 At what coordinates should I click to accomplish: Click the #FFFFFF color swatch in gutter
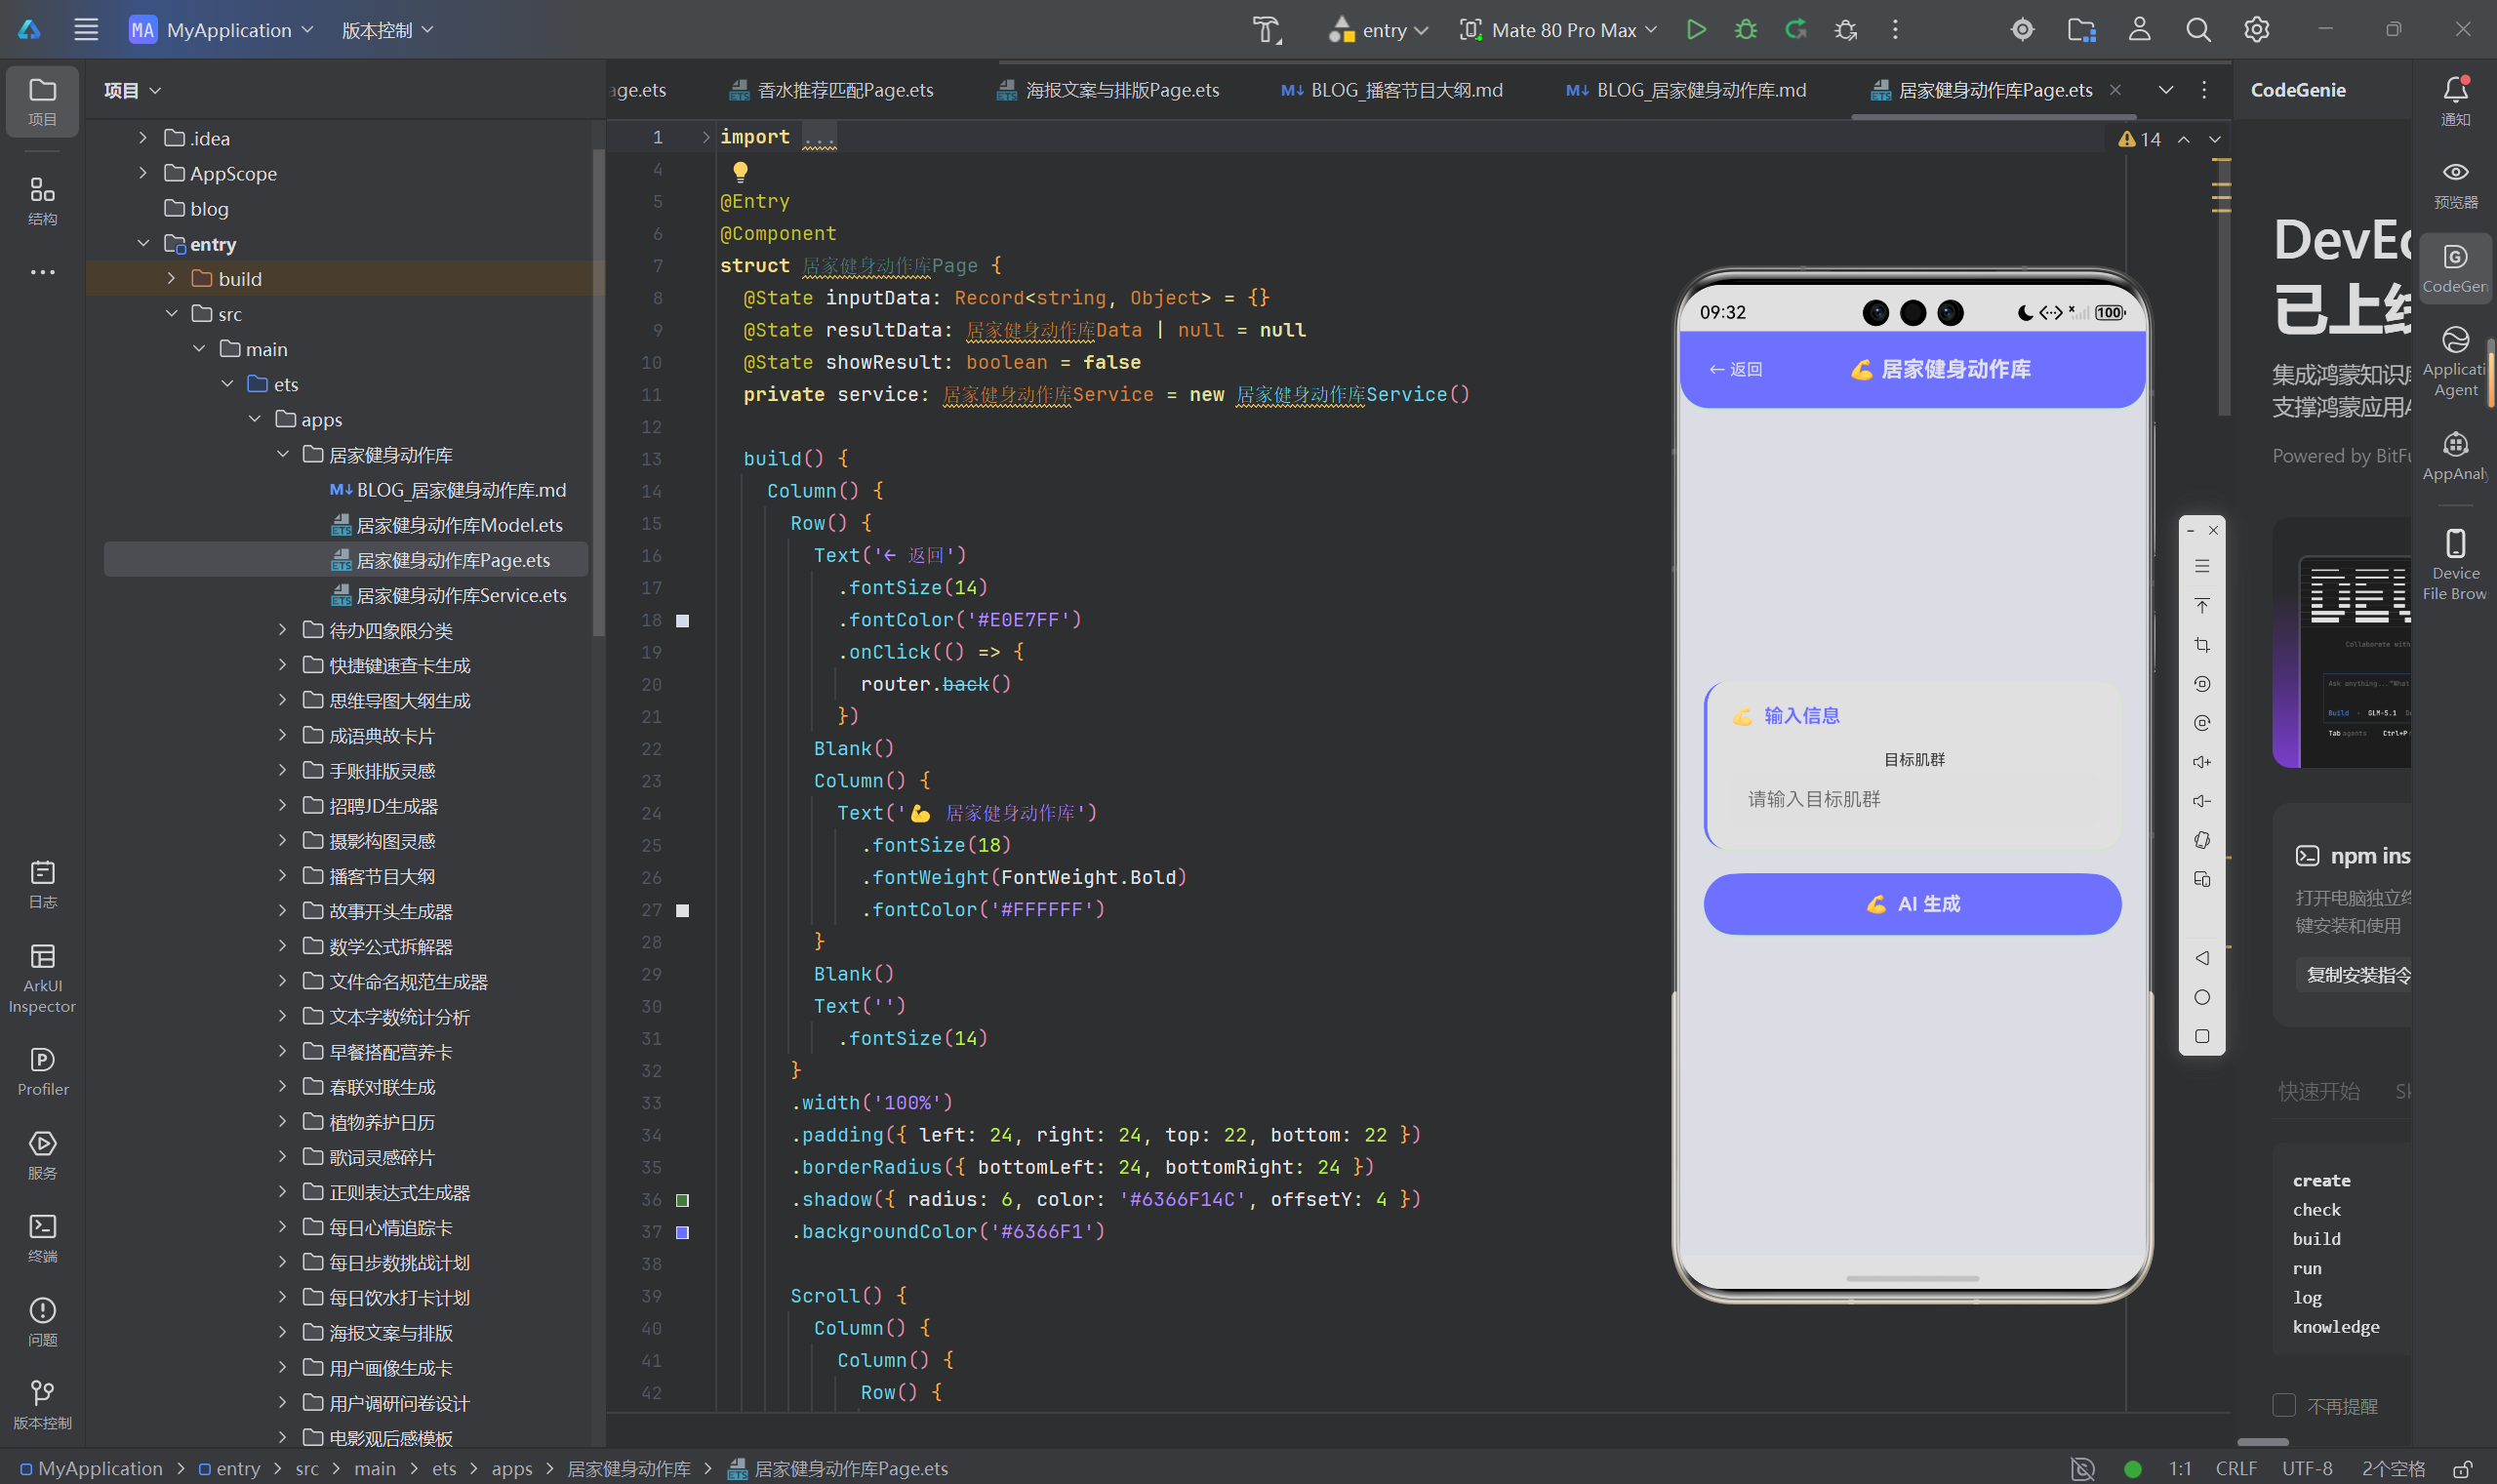(682, 910)
